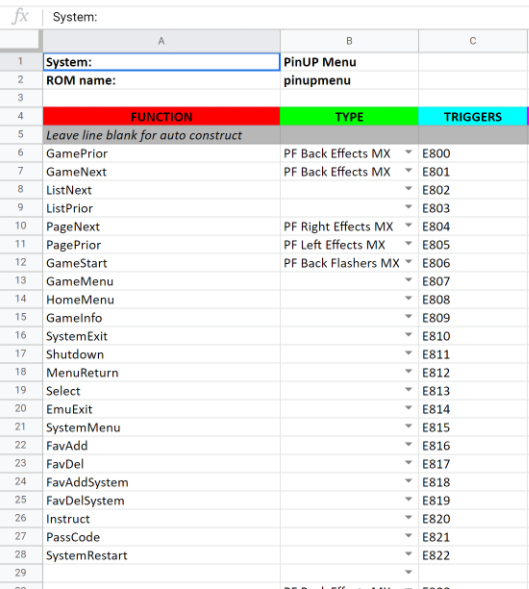
Task: Click the green TYPE header cell
Action: coord(349,116)
